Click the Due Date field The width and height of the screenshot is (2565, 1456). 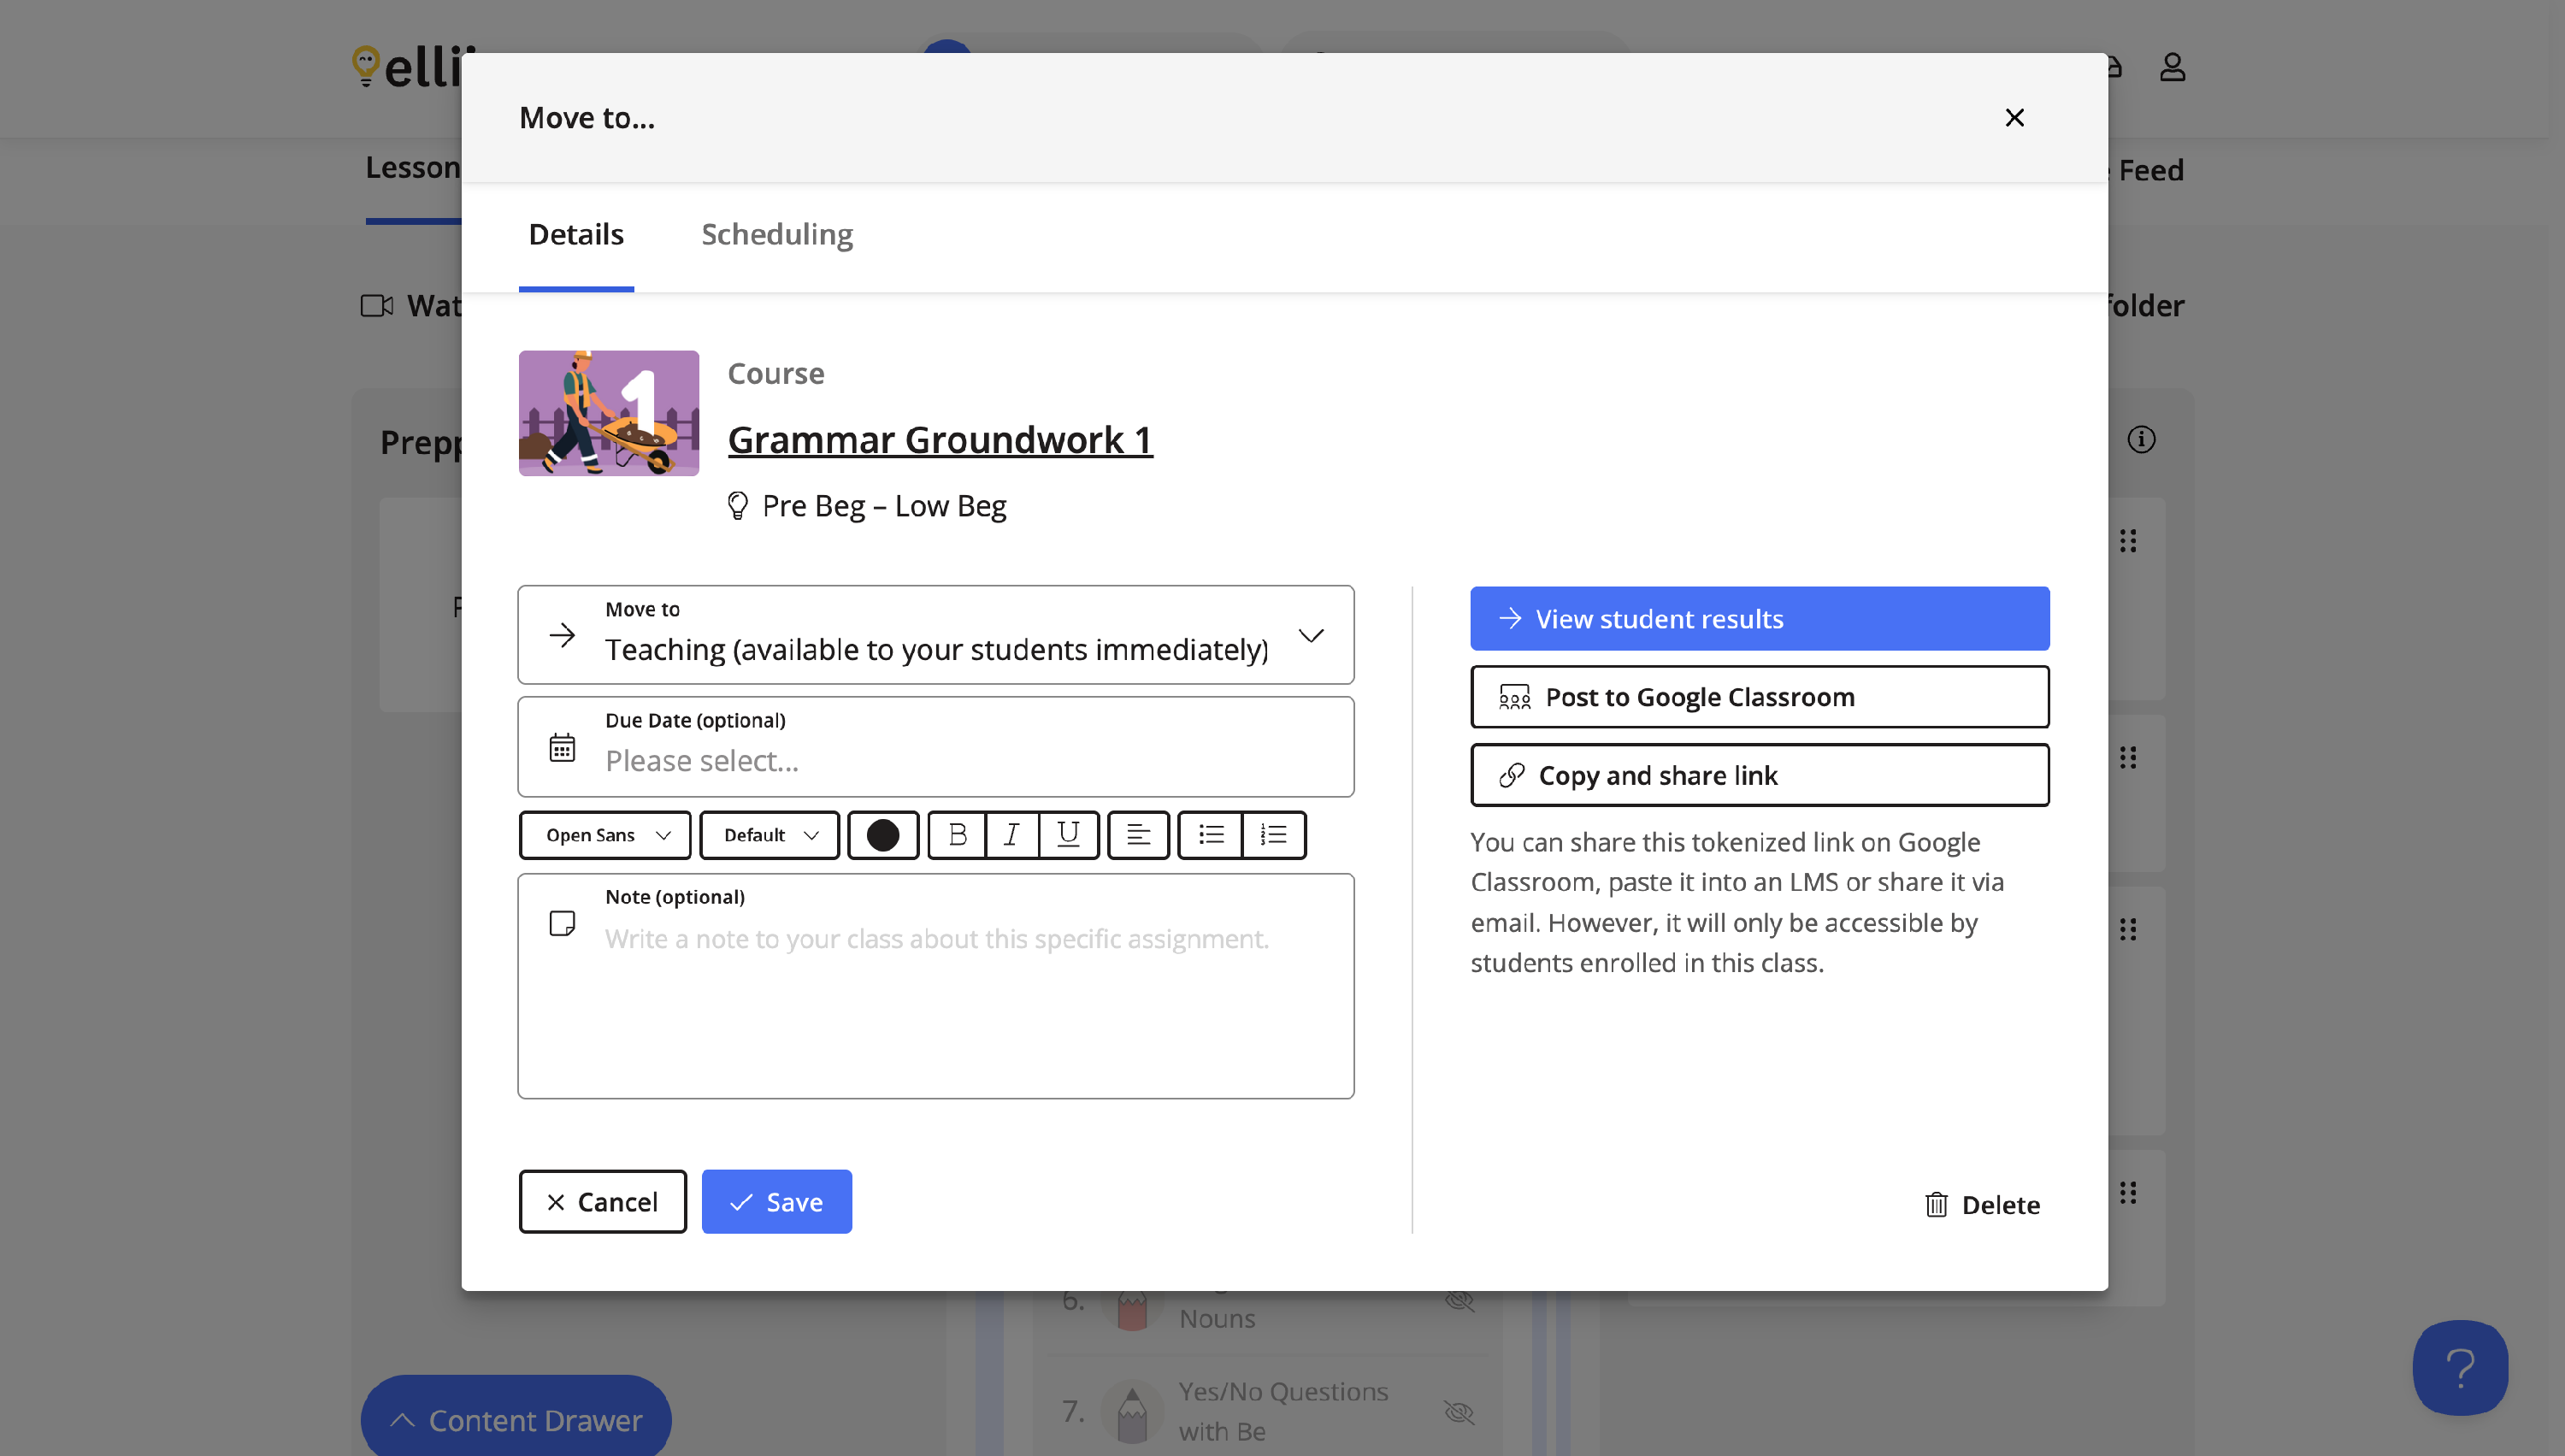(x=935, y=746)
